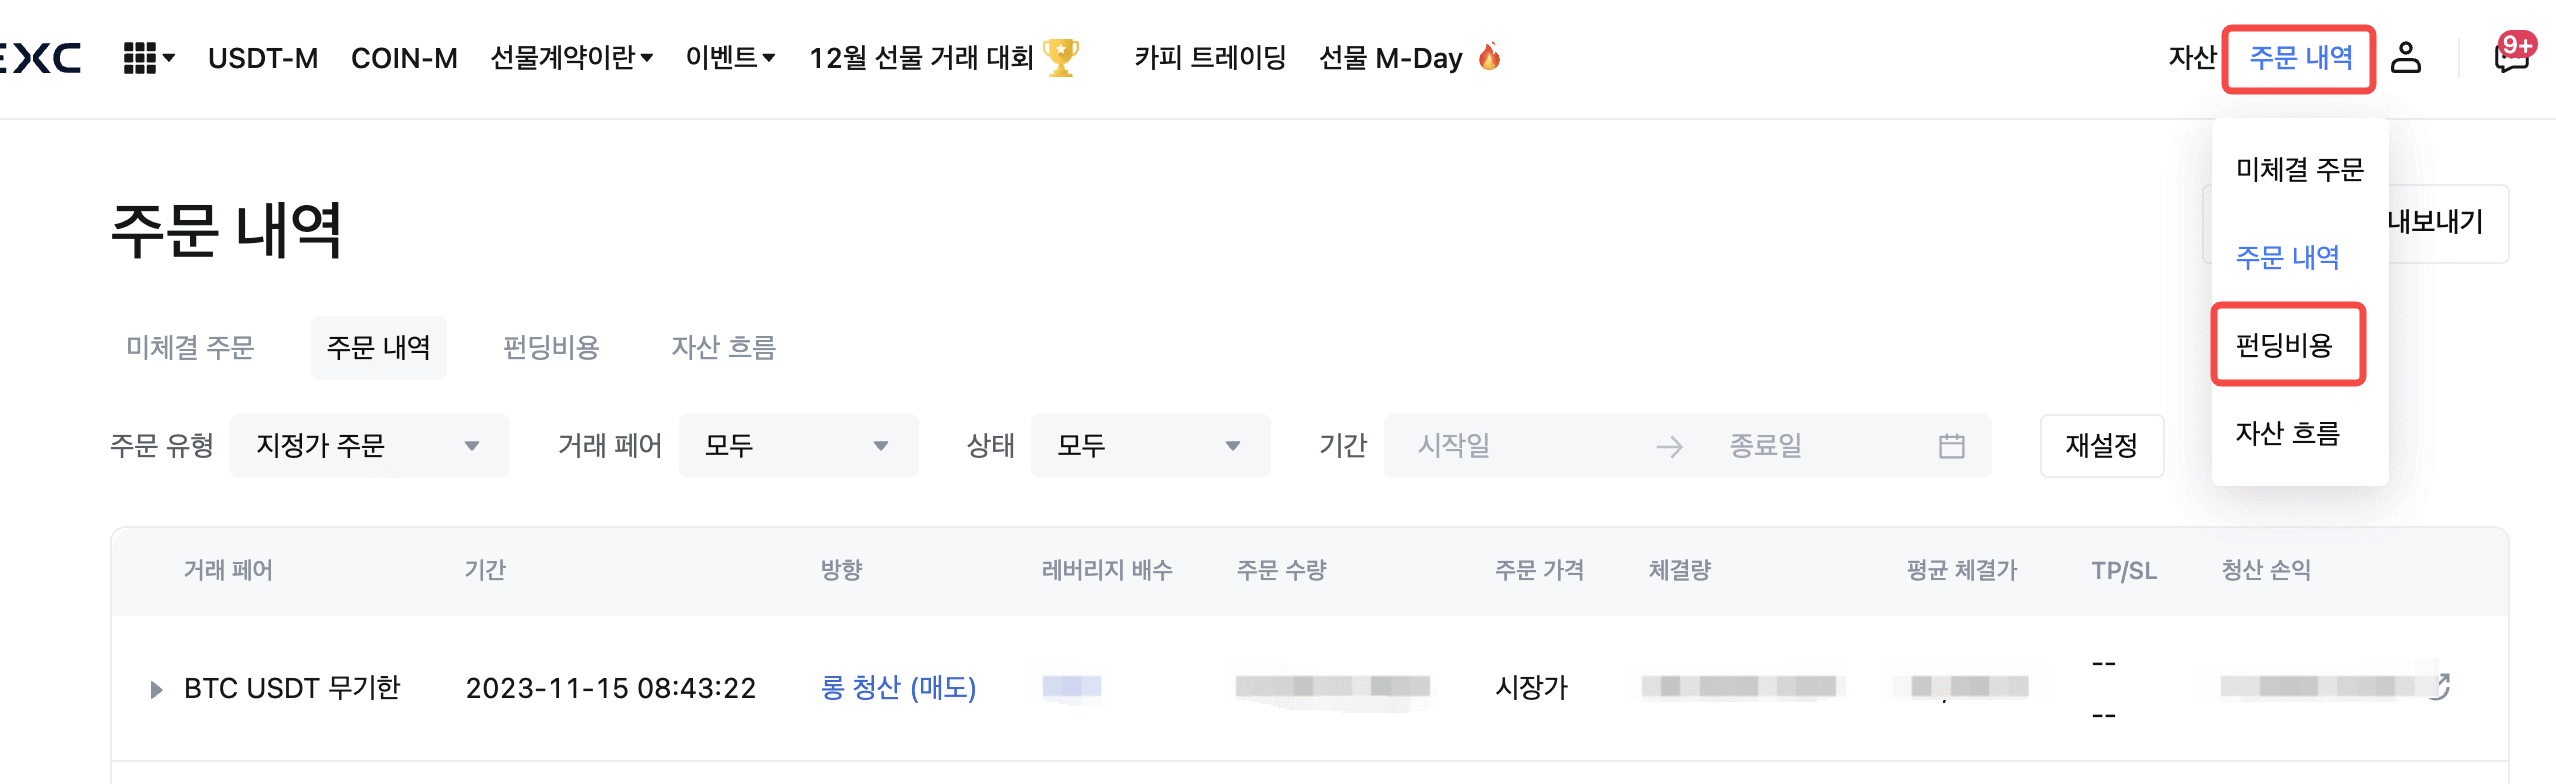
Task: Open the 주문 유형 dropdown
Action: pyautogui.click(x=369, y=446)
